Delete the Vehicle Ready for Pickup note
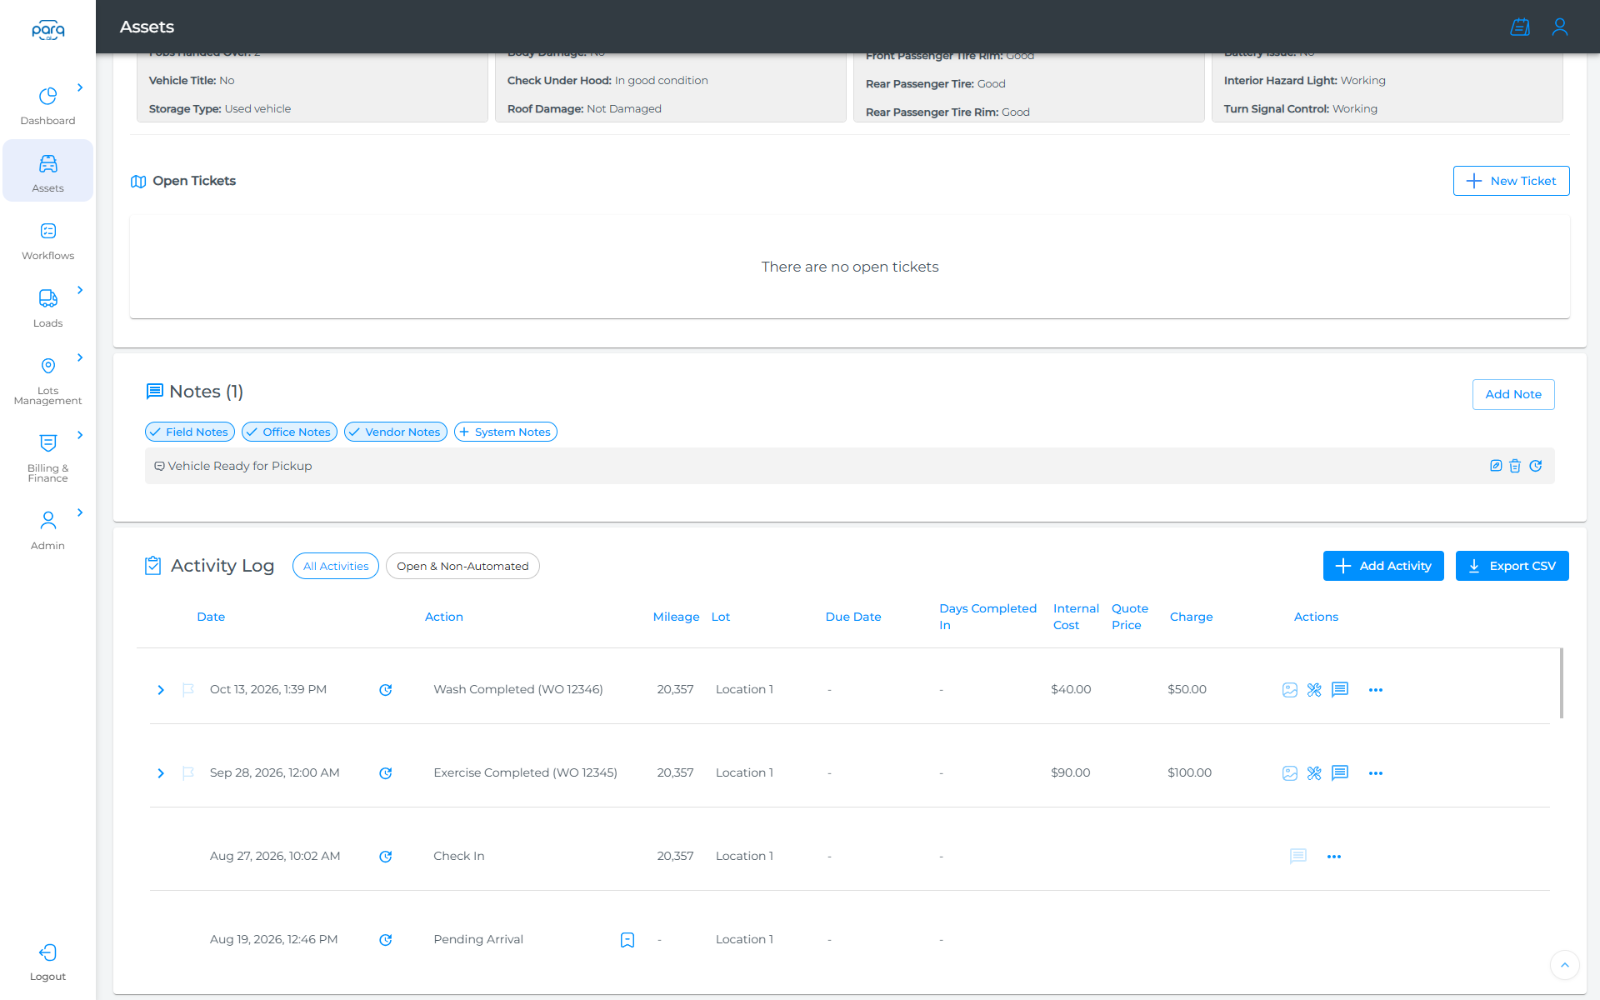Viewport: 1600px width, 1000px height. pos(1515,466)
